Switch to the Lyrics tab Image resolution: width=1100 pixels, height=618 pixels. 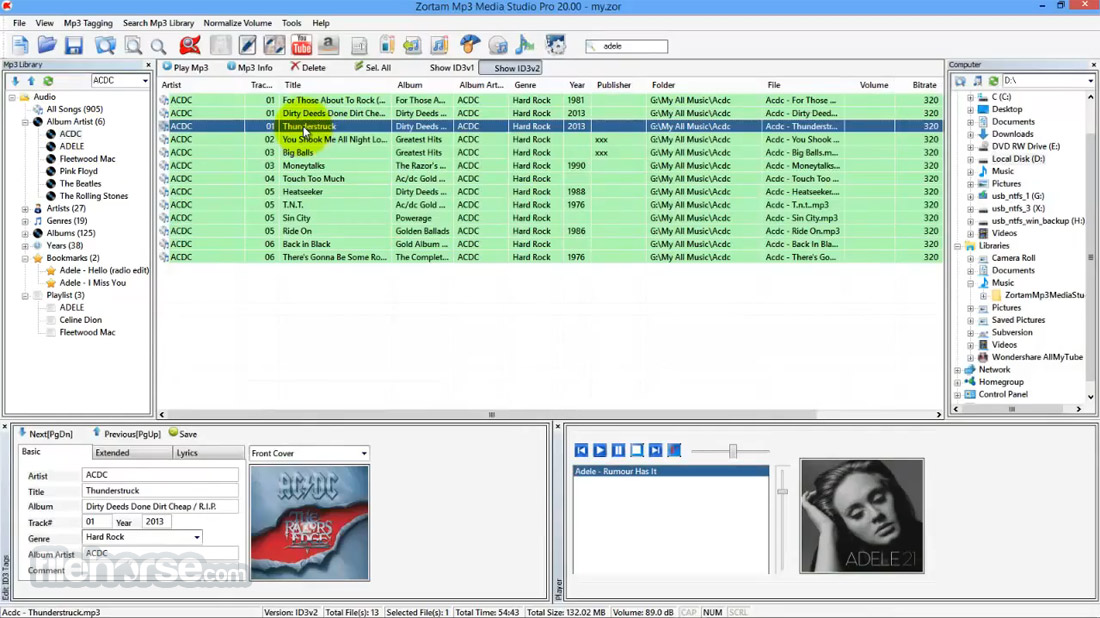208,452
